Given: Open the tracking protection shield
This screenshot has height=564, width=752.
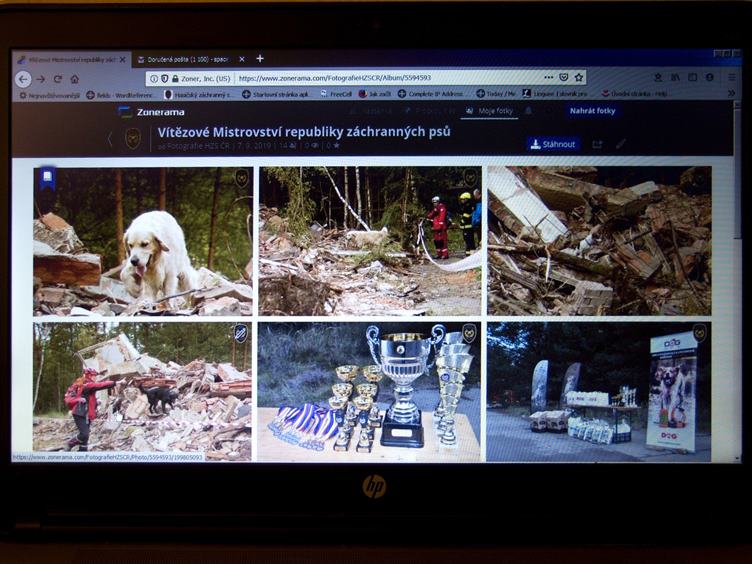Looking at the screenshot, I should [x=164, y=78].
